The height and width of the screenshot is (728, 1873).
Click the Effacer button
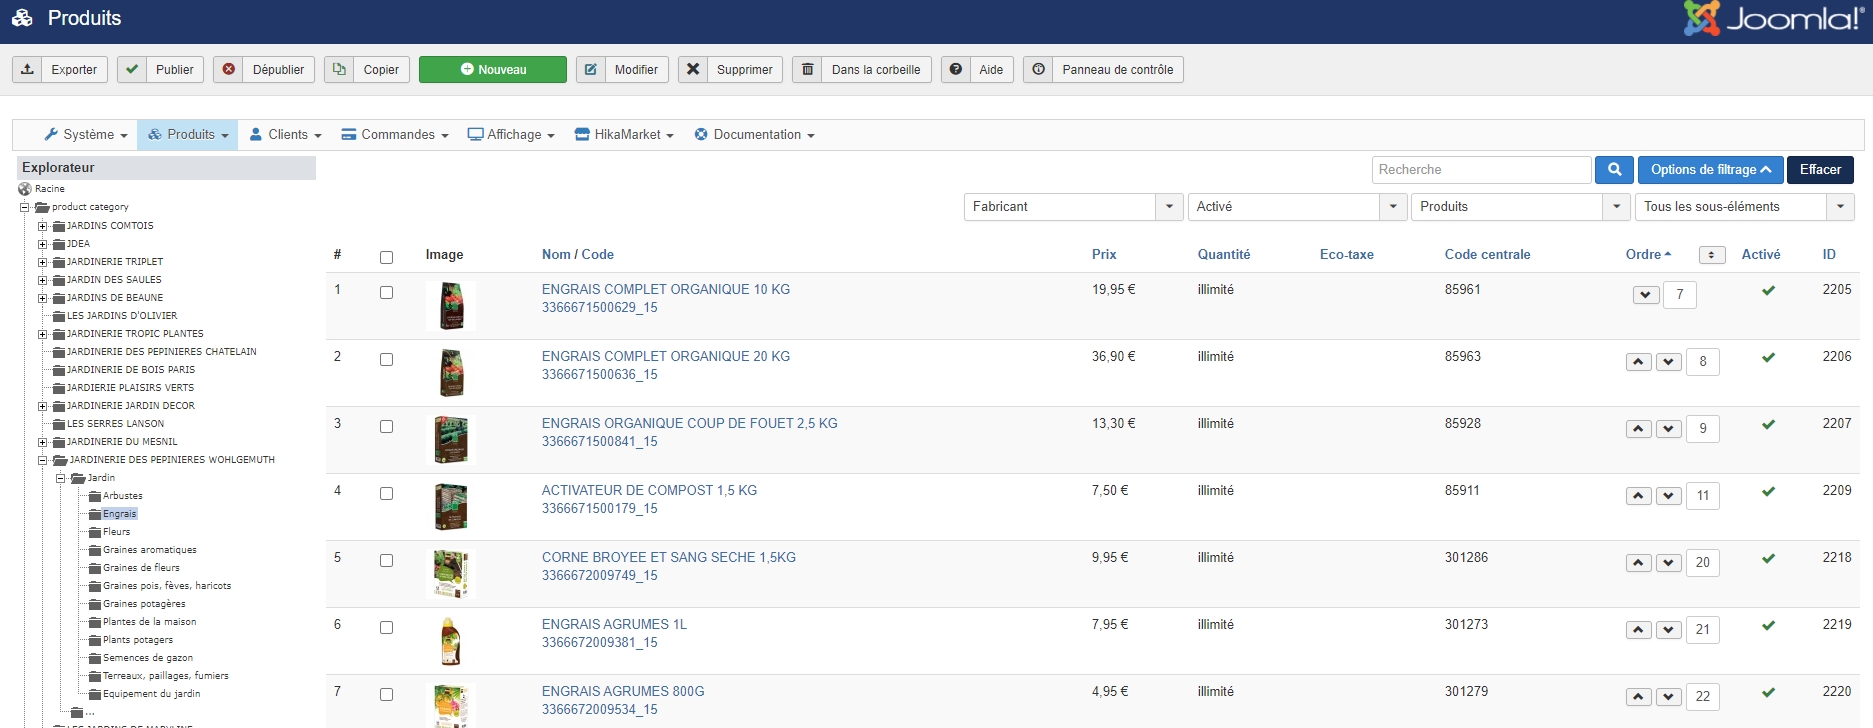tap(1820, 170)
